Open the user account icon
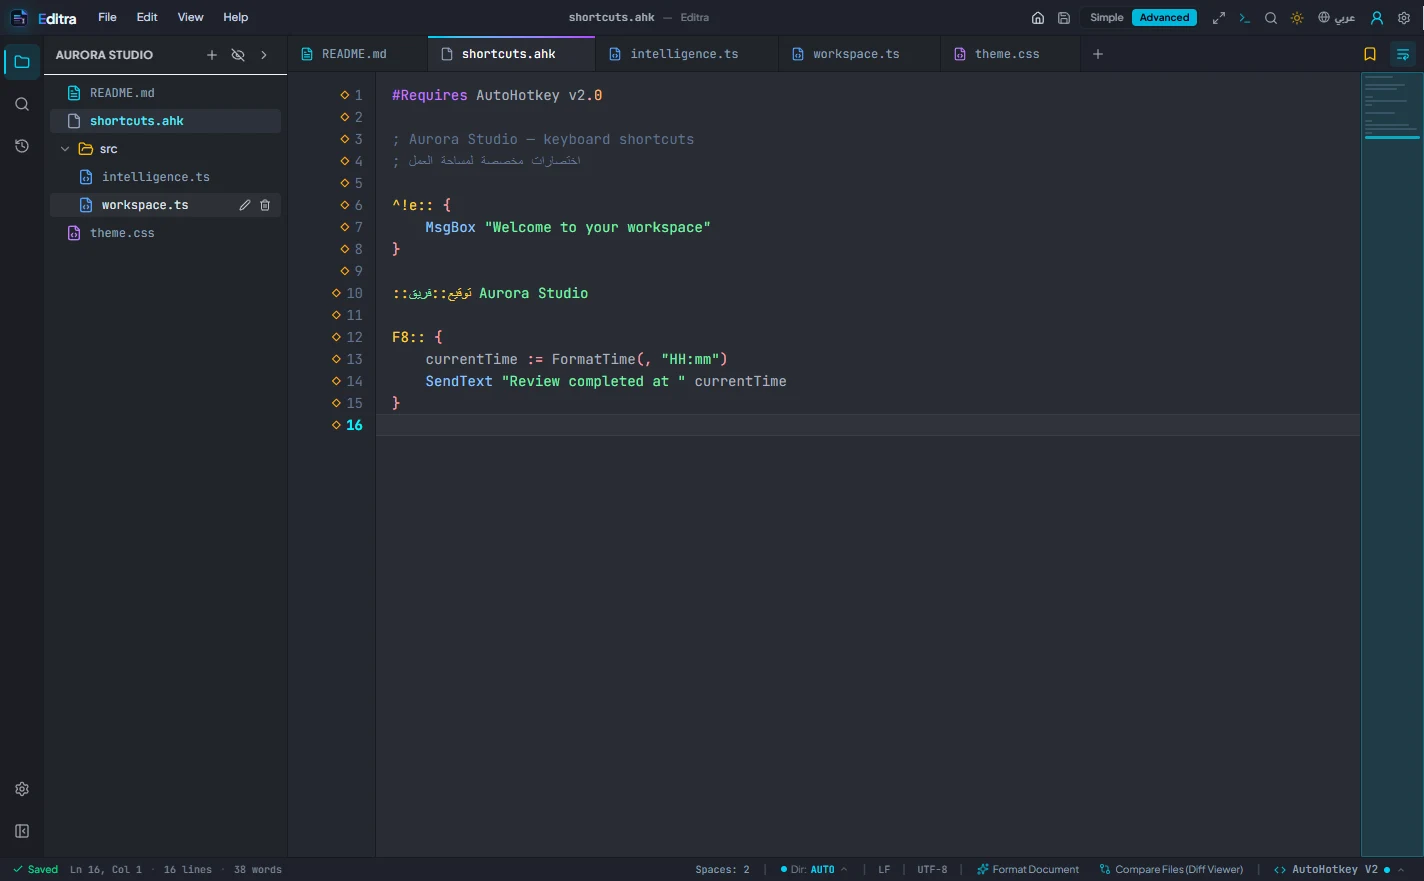Screen dimensions: 1424x881 pos(1377,18)
